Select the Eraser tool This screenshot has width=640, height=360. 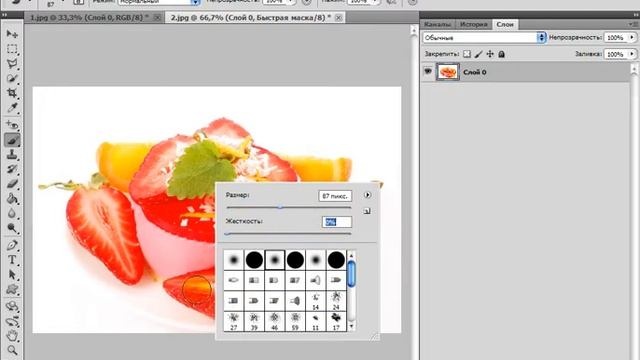12,184
